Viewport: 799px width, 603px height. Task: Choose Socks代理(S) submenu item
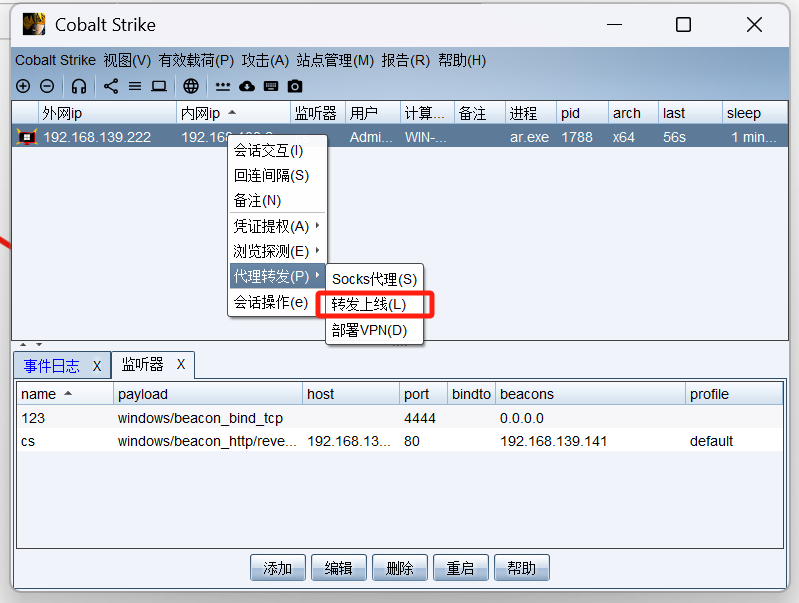375,279
